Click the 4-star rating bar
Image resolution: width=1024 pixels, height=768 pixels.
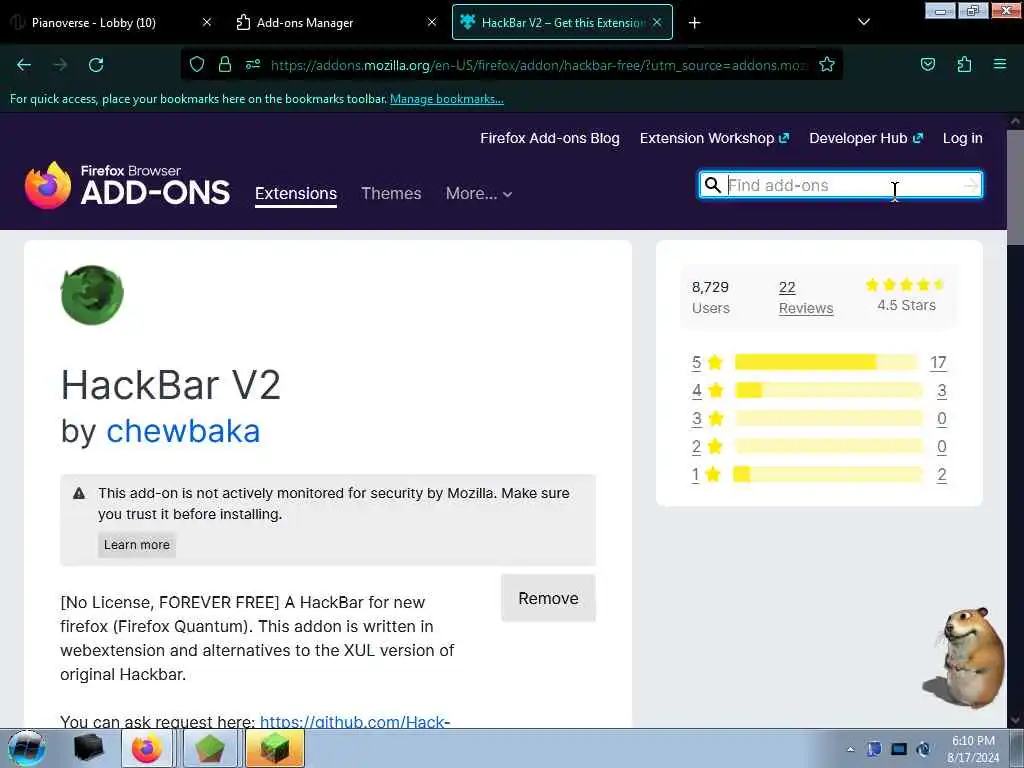point(828,391)
